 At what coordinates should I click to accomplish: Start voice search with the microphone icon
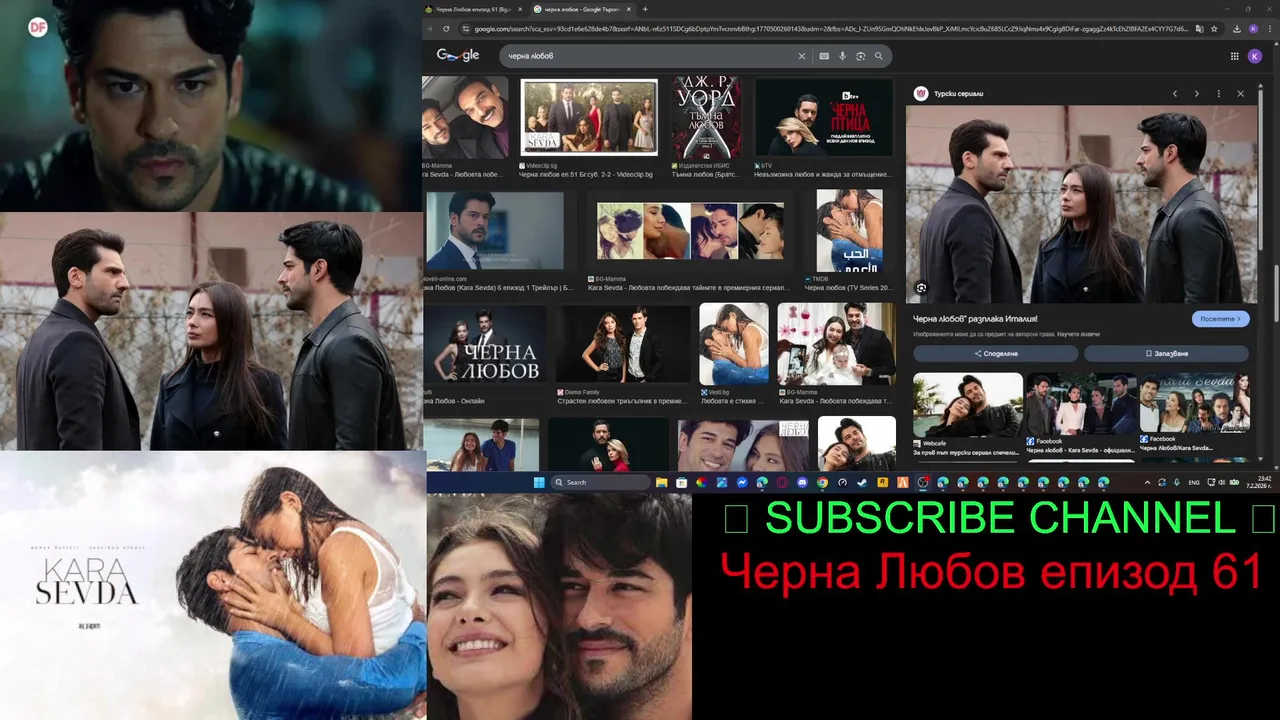pos(842,56)
